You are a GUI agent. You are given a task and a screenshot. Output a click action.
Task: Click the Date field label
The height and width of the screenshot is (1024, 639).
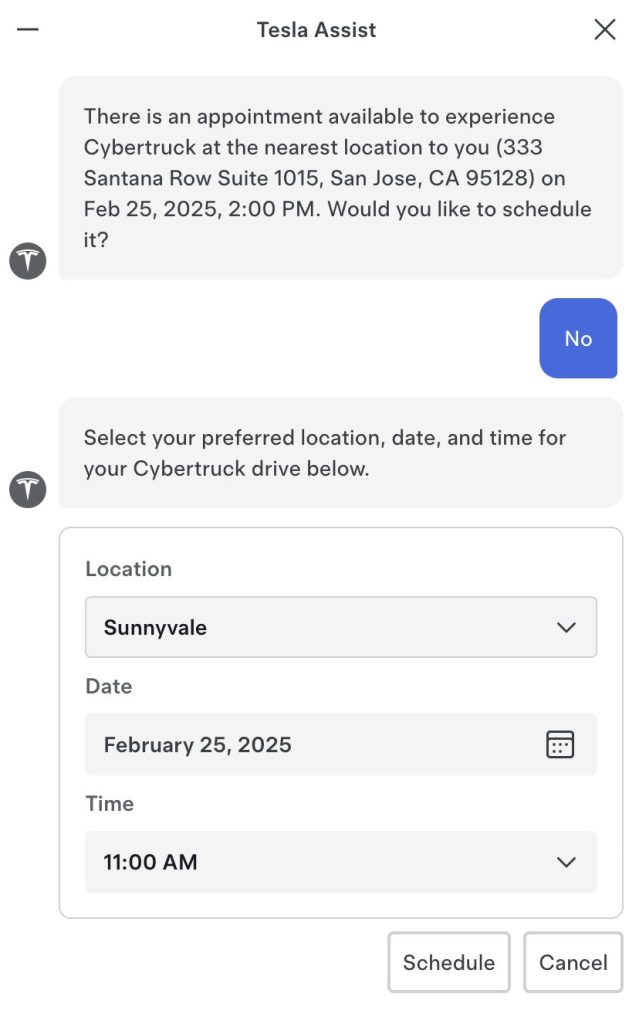108,687
